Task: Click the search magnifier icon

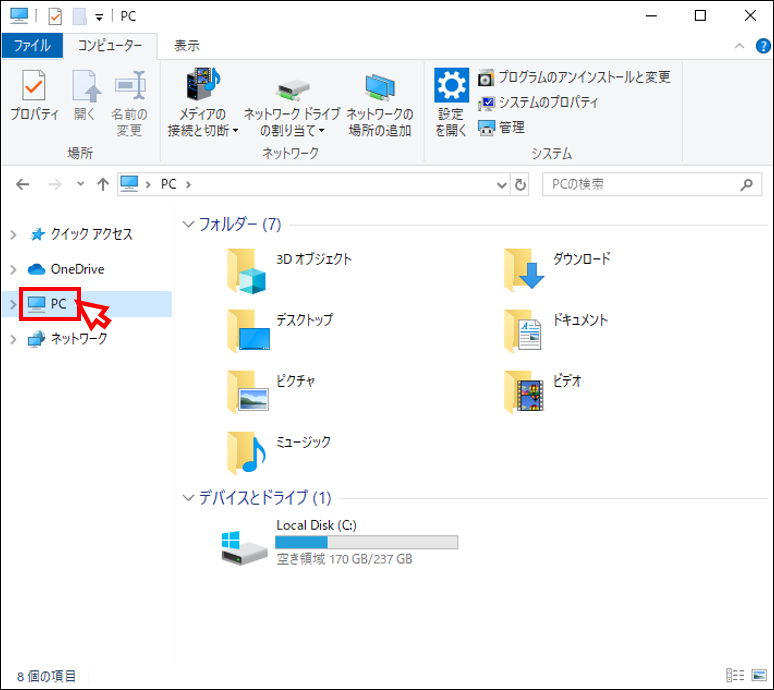Action: pos(747,185)
